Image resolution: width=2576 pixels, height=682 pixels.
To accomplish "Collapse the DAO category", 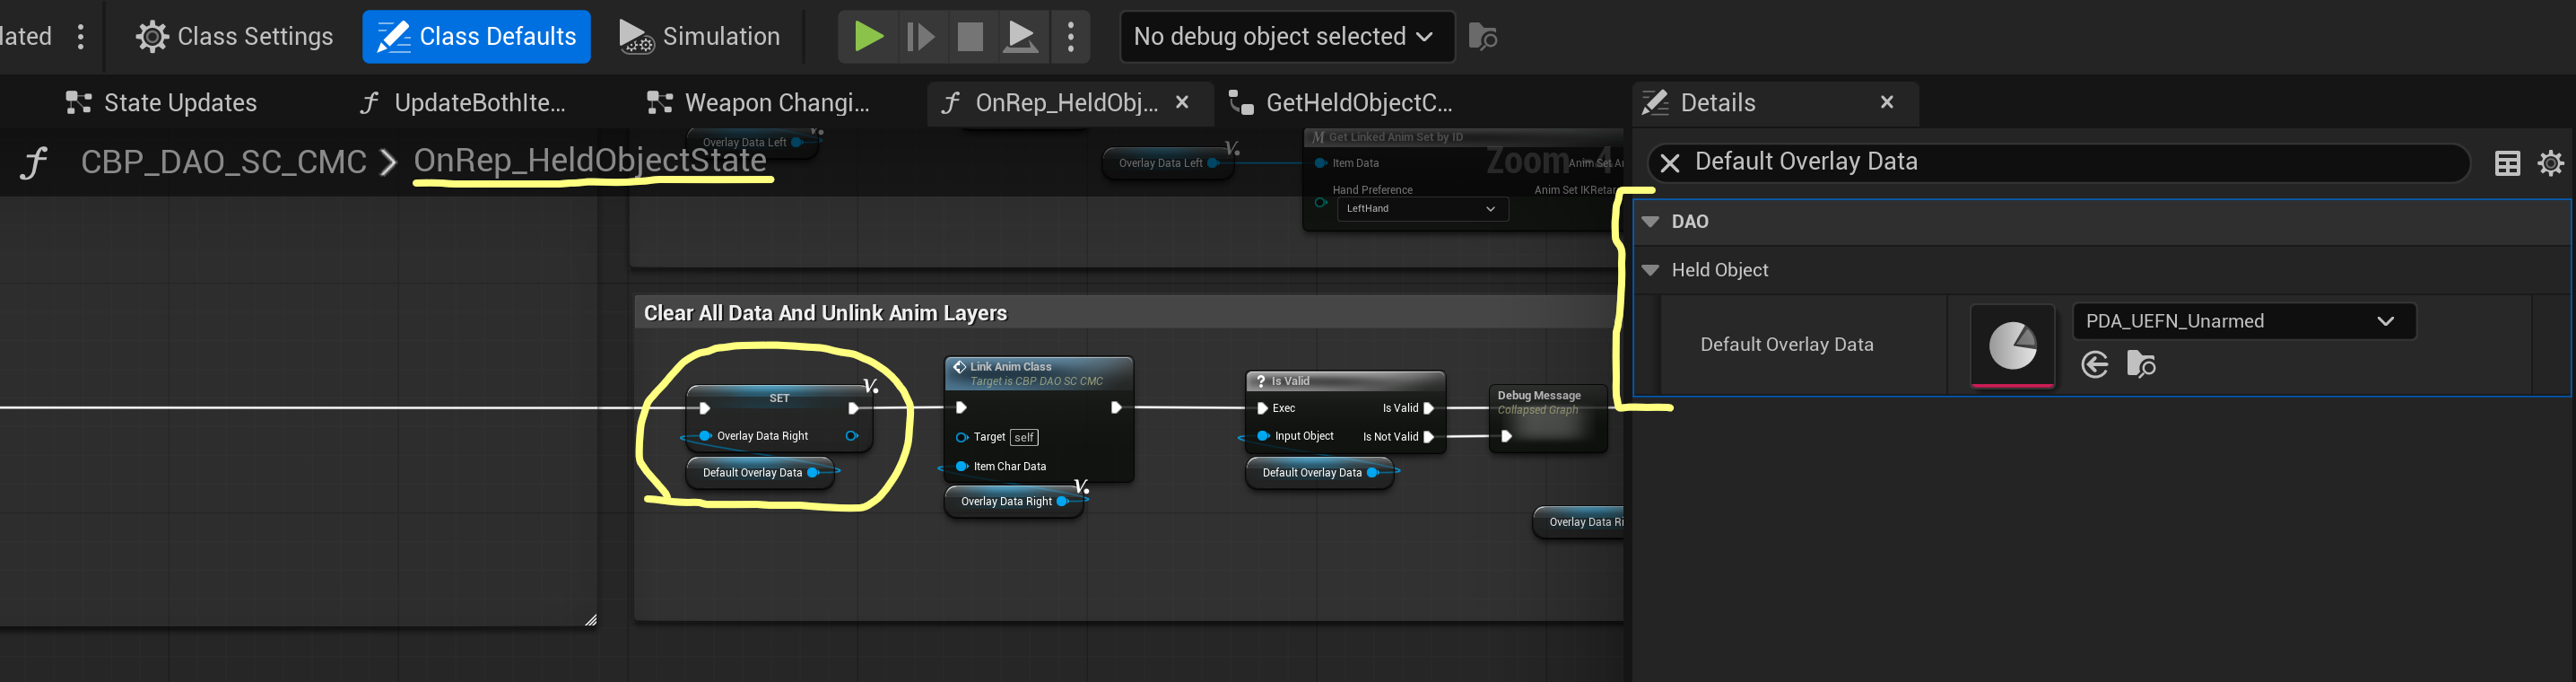I will tap(1651, 222).
